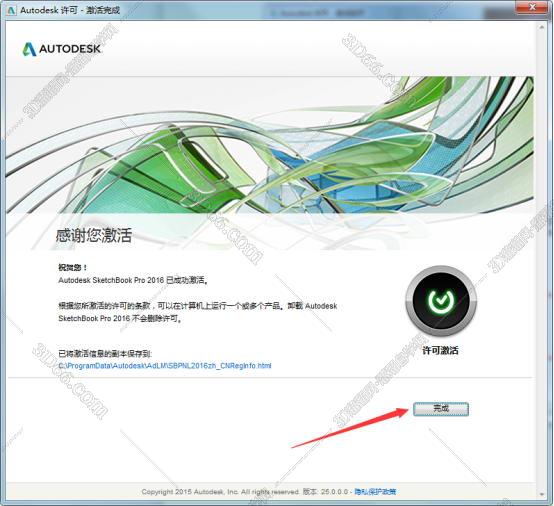Click the 许可激活 label under the icon
The width and height of the screenshot is (554, 506).
coord(441,351)
